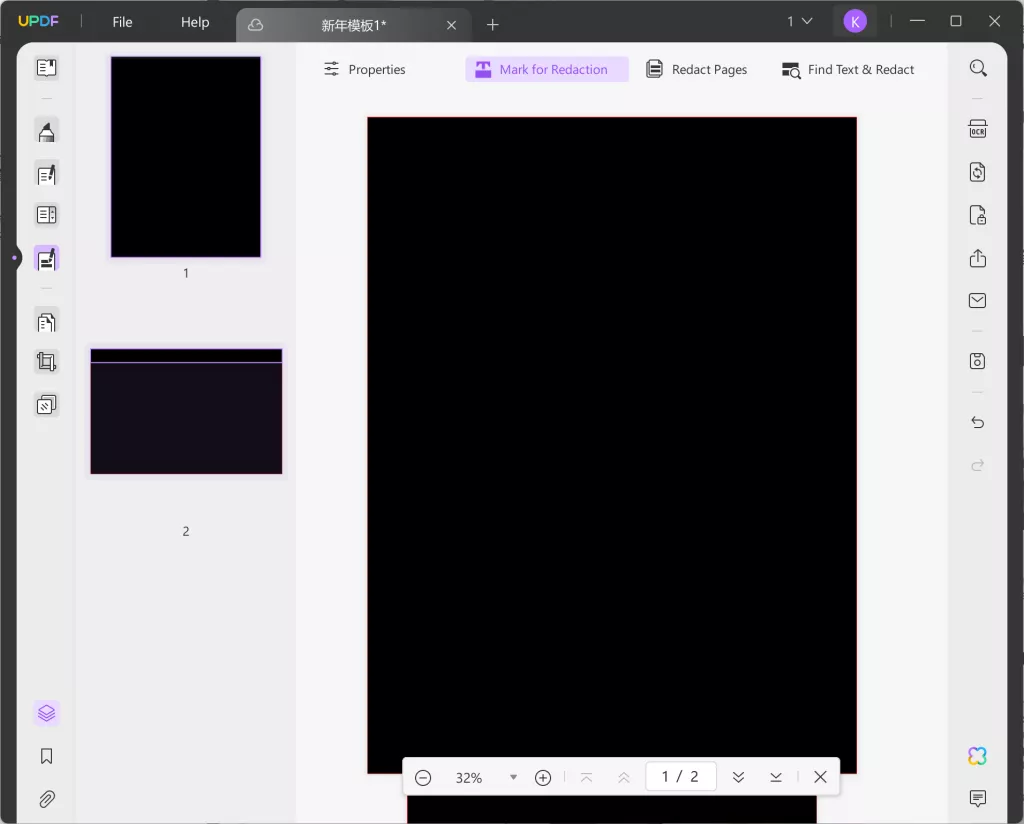
Task: Switch to the 新年模板1* tab
Action: click(353, 25)
